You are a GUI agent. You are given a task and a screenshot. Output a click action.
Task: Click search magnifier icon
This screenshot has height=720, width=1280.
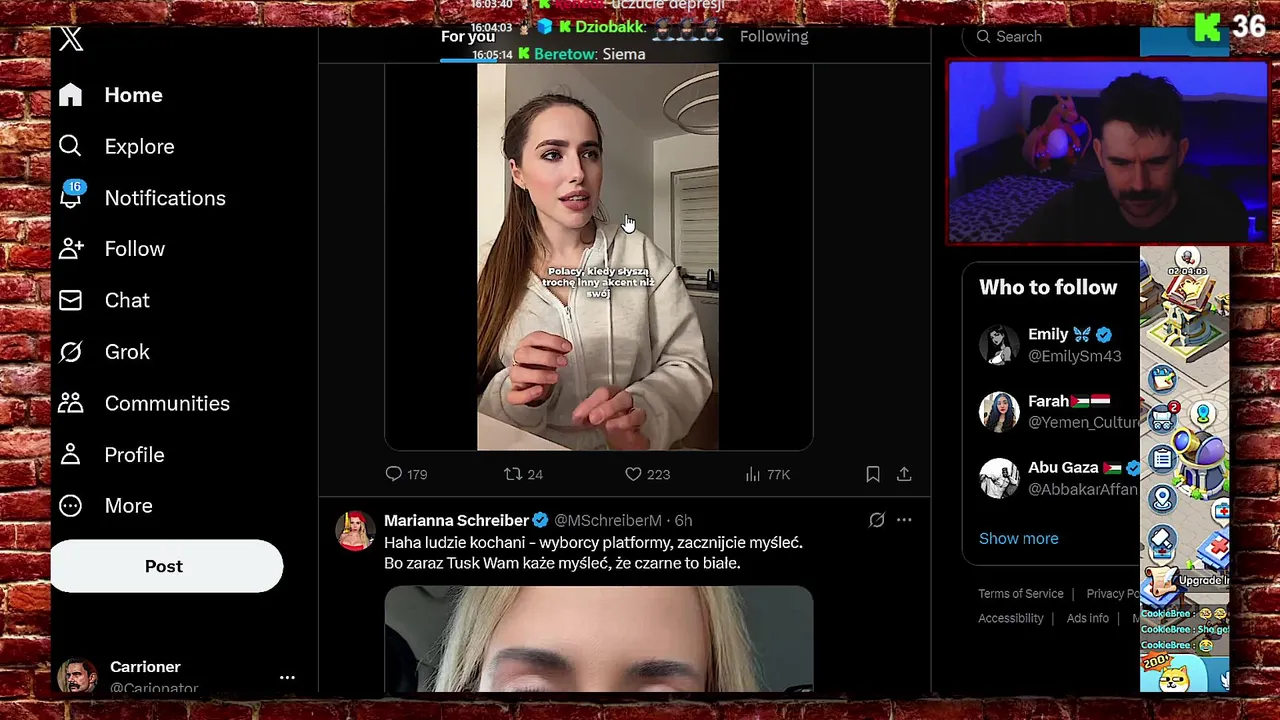[x=984, y=37]
